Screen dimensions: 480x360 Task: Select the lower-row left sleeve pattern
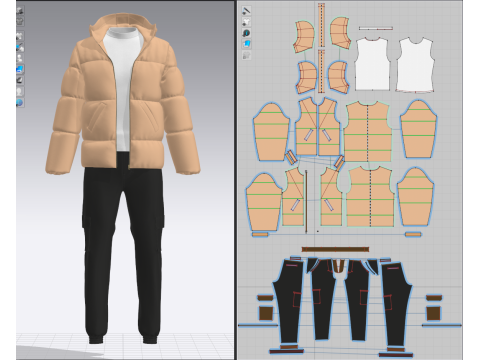[264, 202]
